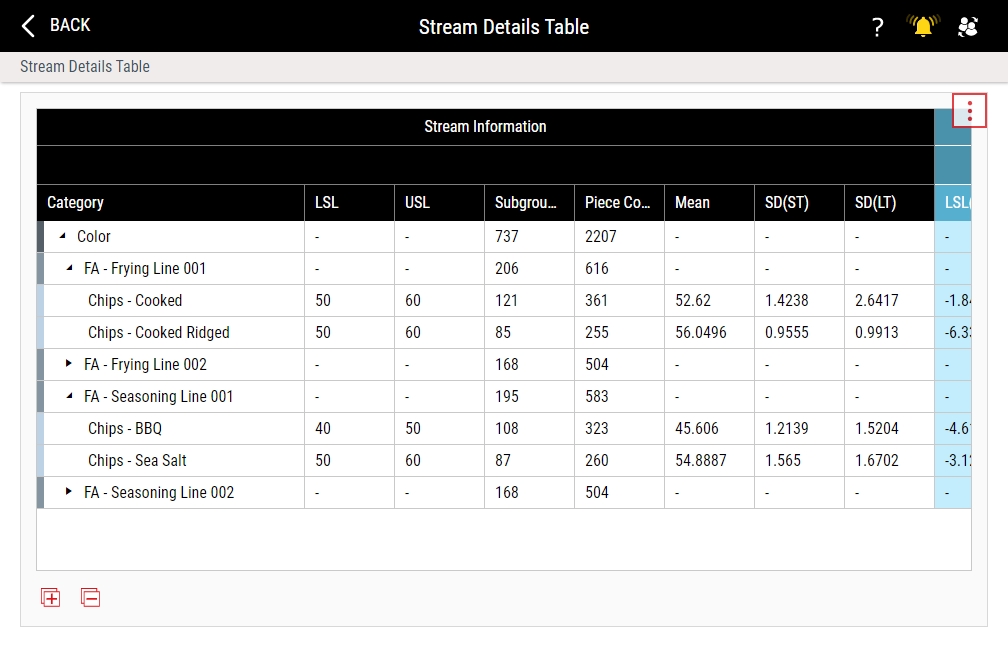1008x648 pixels.
Task: Click piece count 616
Action: [597, 268]
